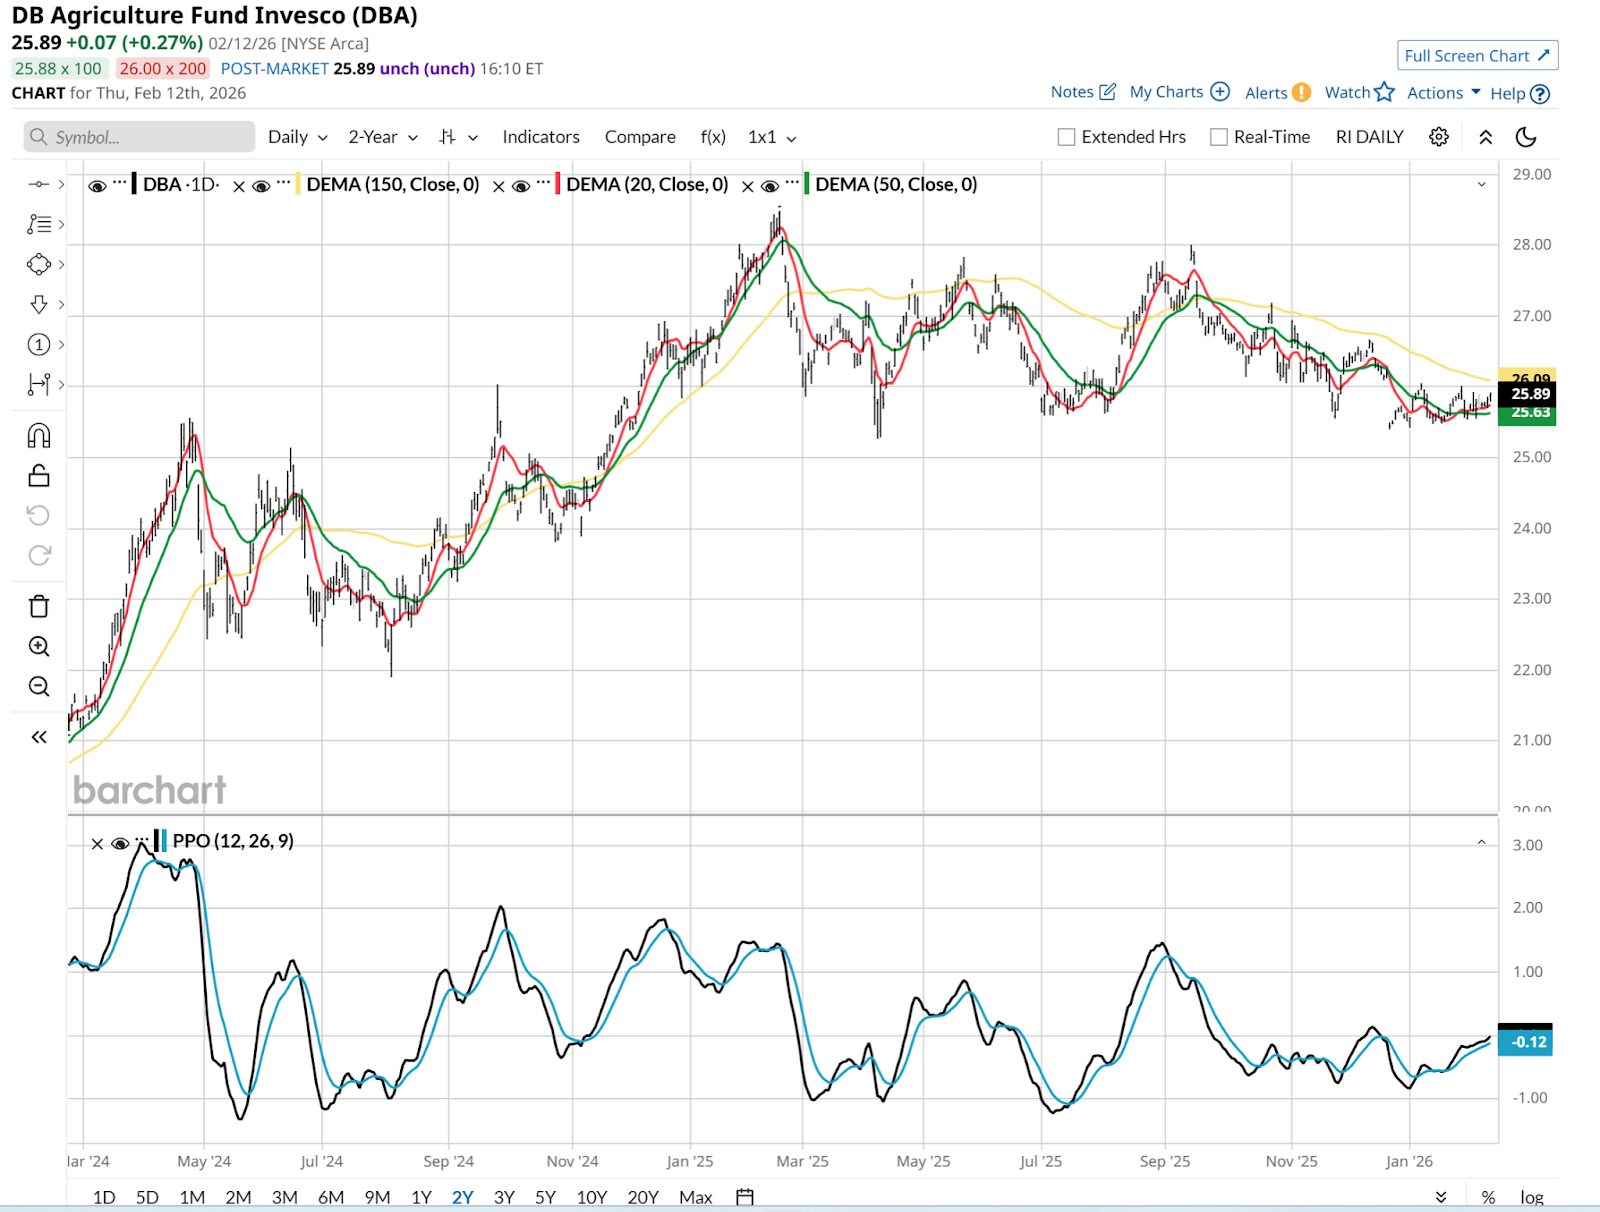
Task: Add to My Charts
Action: click(1180, 92)
